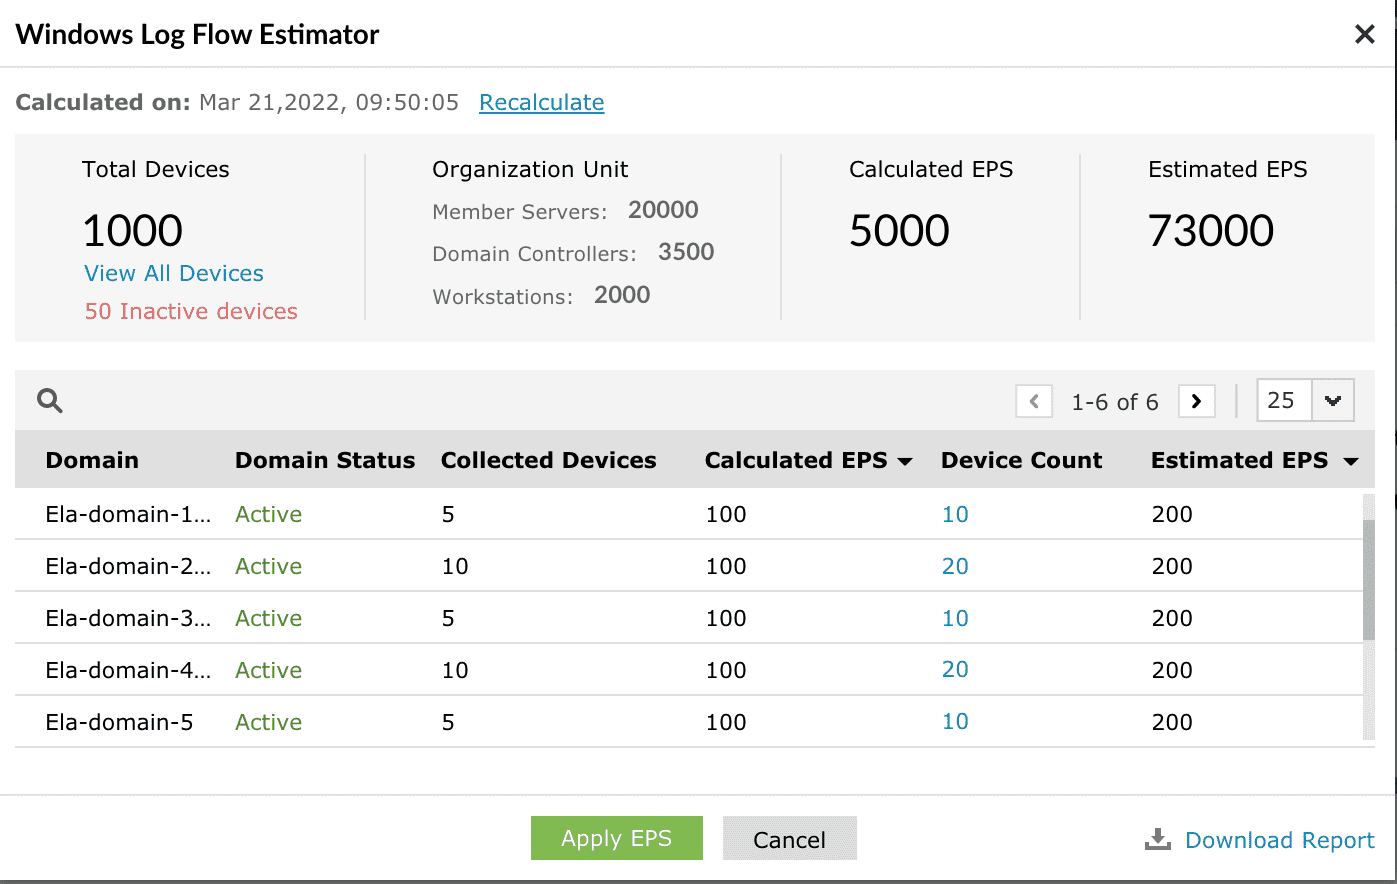The image size is (1397, 884).
Task: Click device count 10 for Ela-domain-1
Action: [x=955, y=514]
